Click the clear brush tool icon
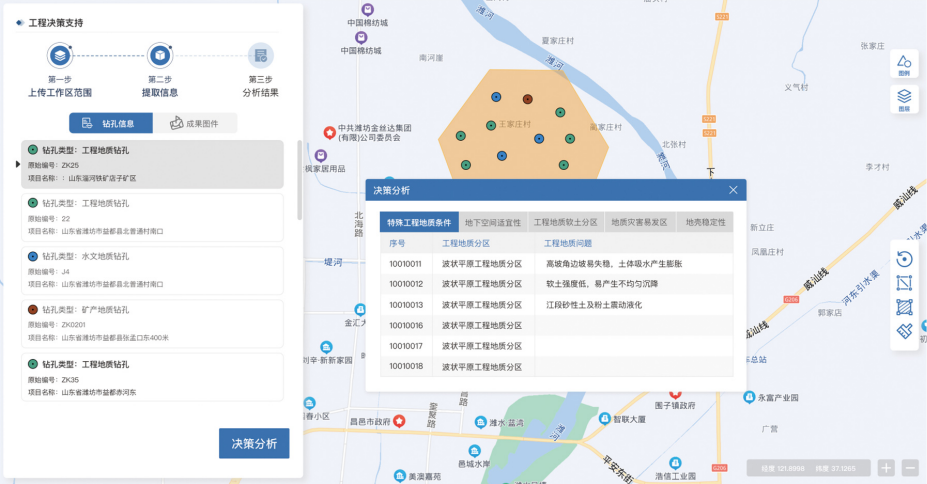 click(x=904, y=330)
